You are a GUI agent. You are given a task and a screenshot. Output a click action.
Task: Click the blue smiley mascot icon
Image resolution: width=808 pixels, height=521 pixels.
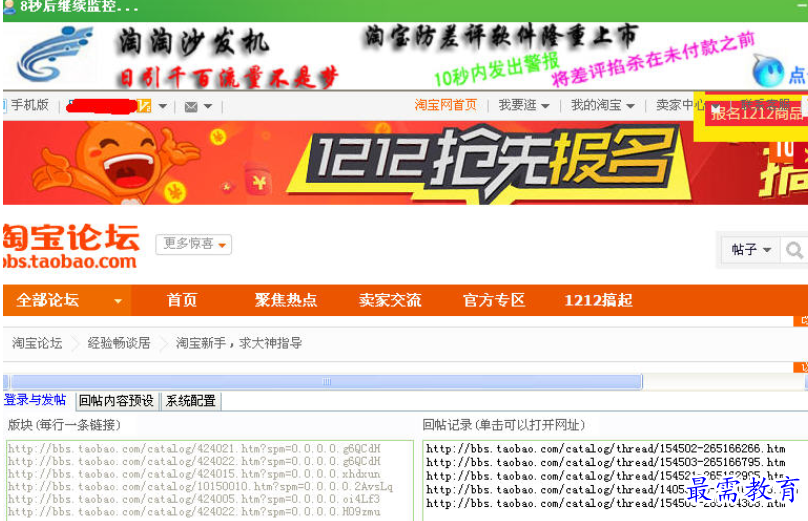(x=768, y=71)
